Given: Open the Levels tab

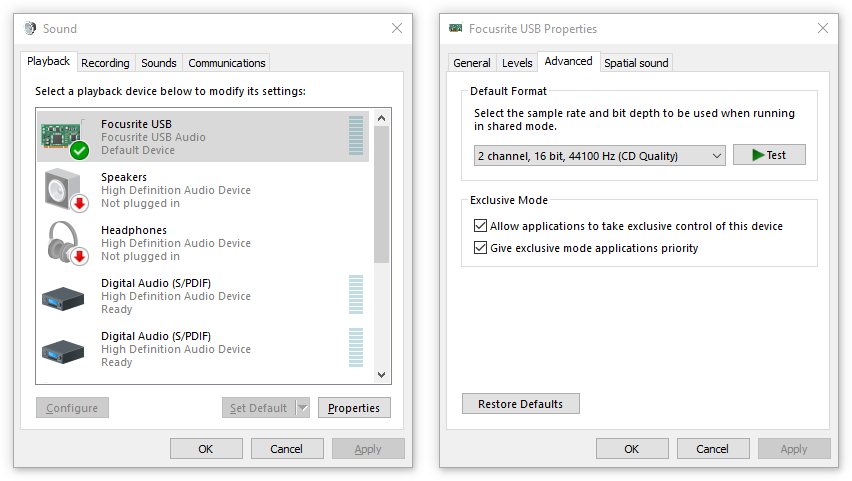Looking at the screenshot, I should (x=517, y=63).
